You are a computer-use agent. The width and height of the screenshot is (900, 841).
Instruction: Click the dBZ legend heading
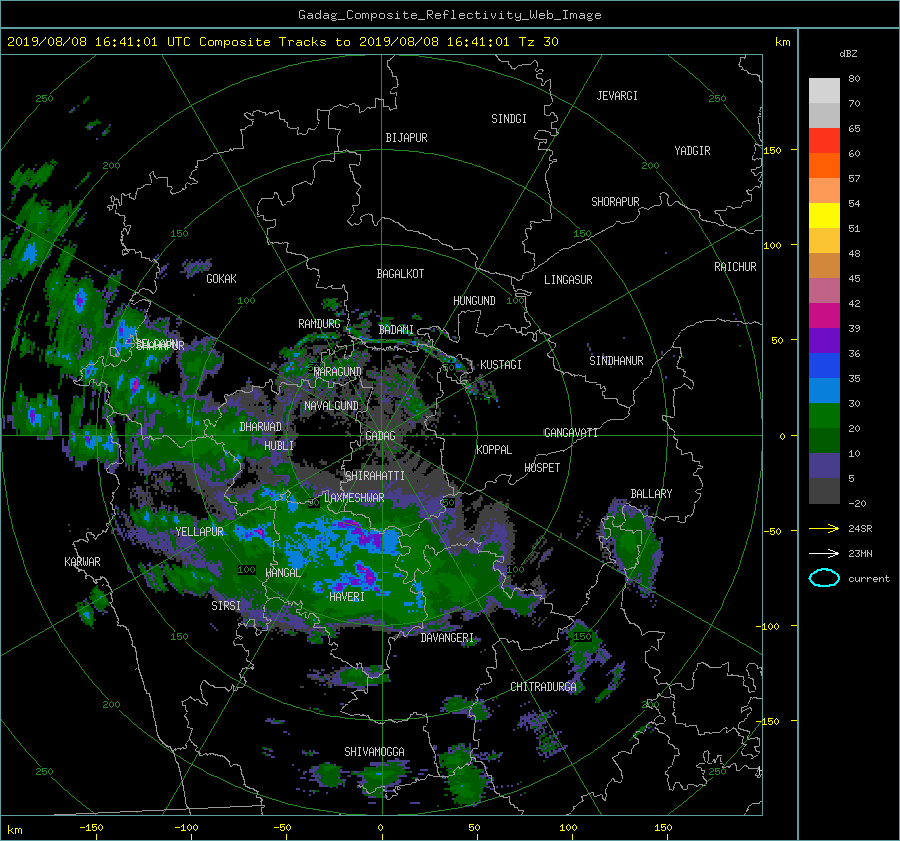[x=848, y=54]
